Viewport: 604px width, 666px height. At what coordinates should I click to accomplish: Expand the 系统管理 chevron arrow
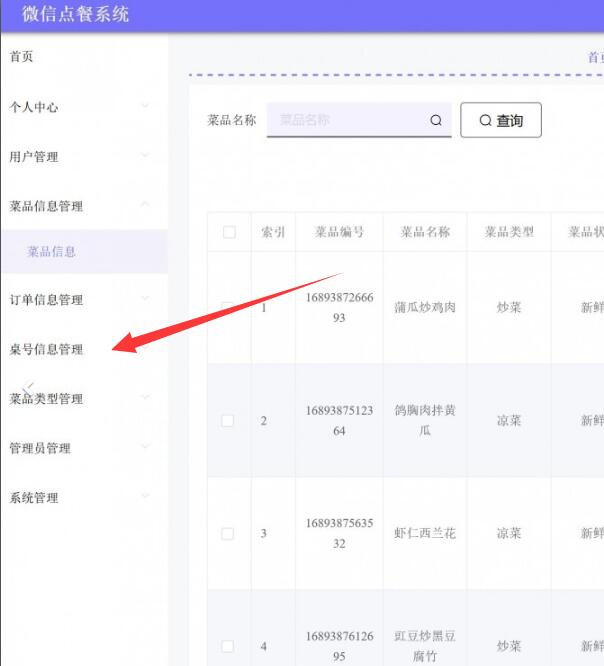pyautogui.click(x=145, y=496)
